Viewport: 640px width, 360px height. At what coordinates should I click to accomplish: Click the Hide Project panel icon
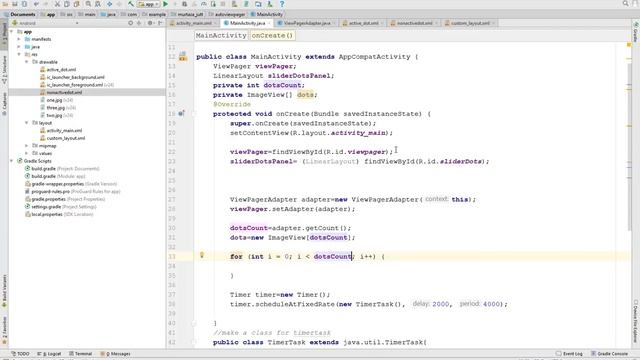coord(160,23)
